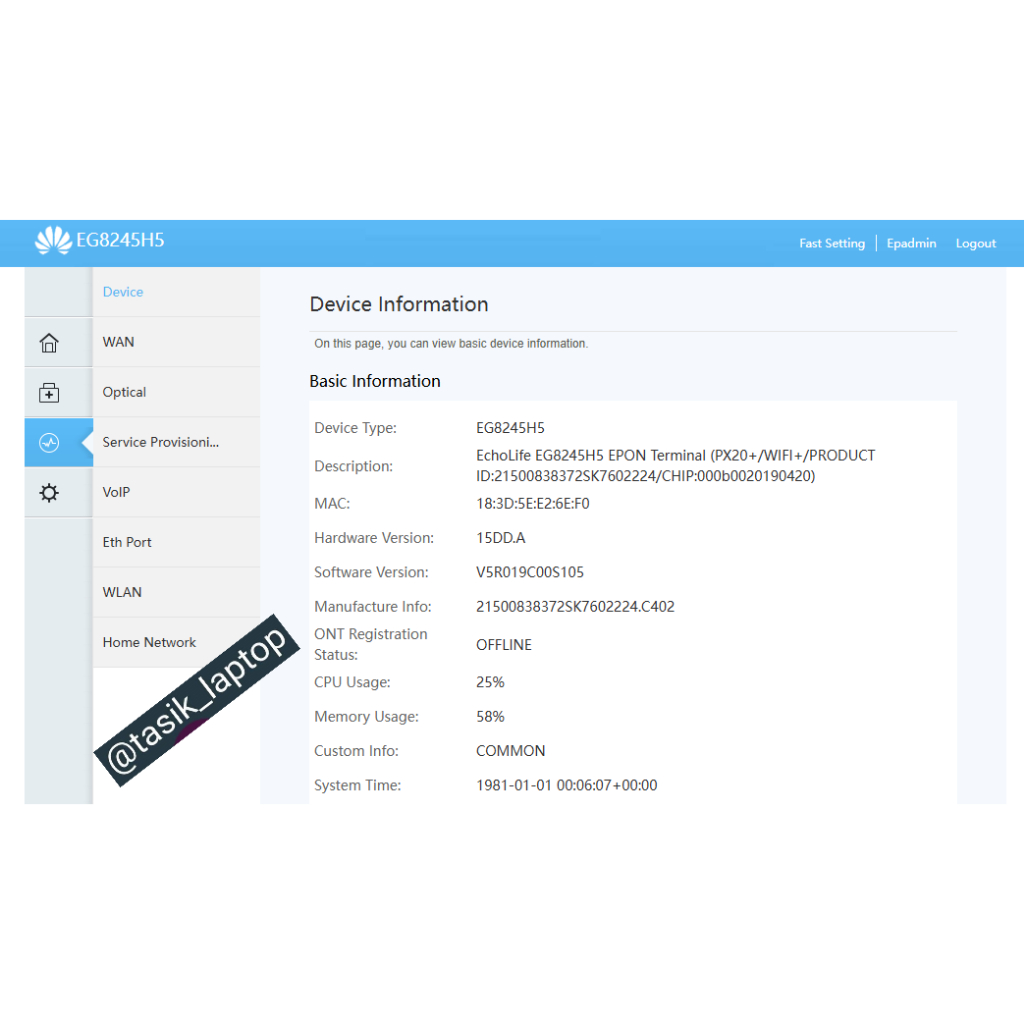Viewport: 1024px width, 1024px height.
Task: Open the WAN menu item
Action: 176,342
